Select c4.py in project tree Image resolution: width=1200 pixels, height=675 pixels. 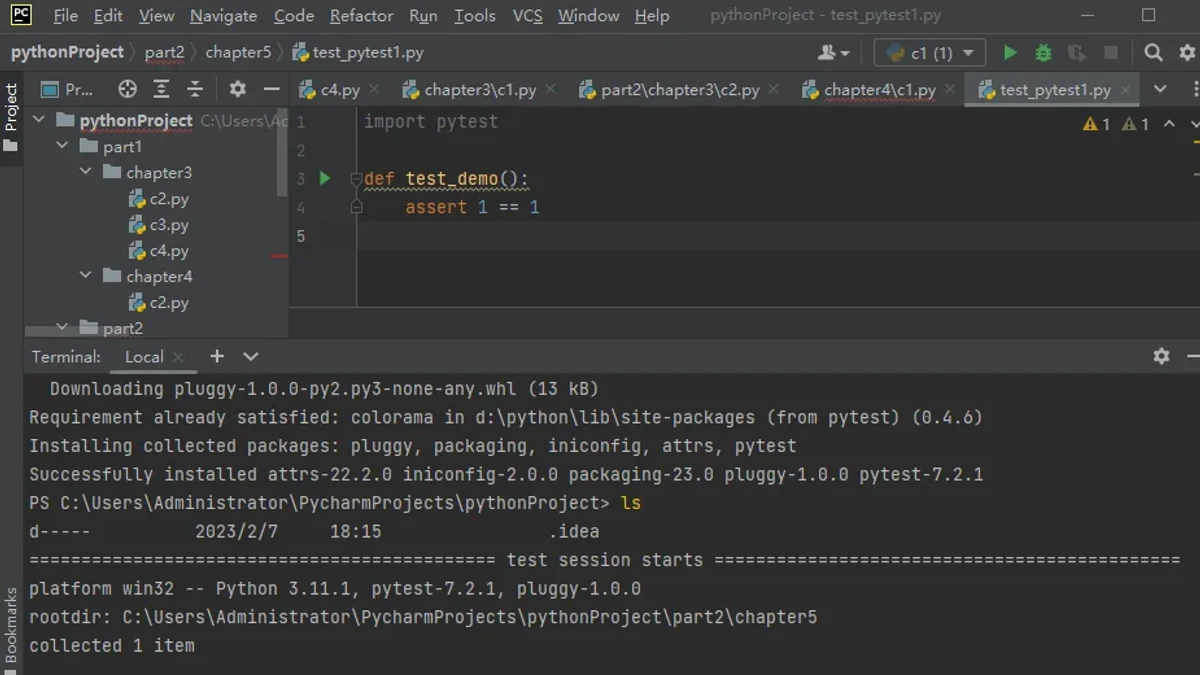point(158,251)
